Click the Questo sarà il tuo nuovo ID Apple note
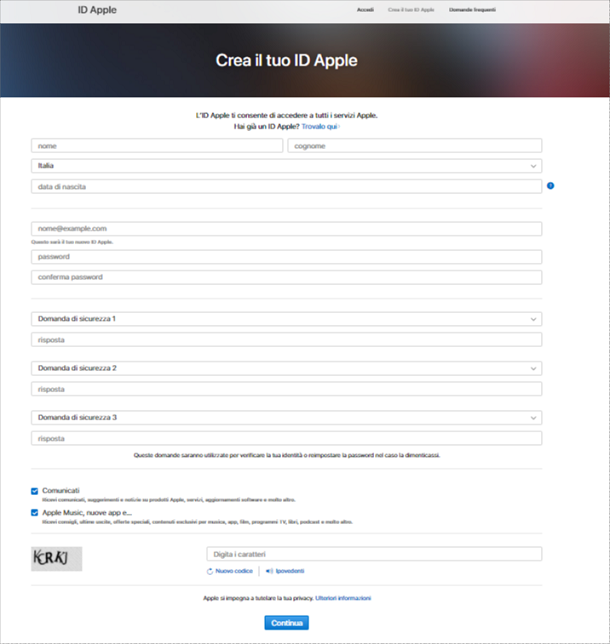The height and width of the screenshot is (644, 610). tap(72, 242)
